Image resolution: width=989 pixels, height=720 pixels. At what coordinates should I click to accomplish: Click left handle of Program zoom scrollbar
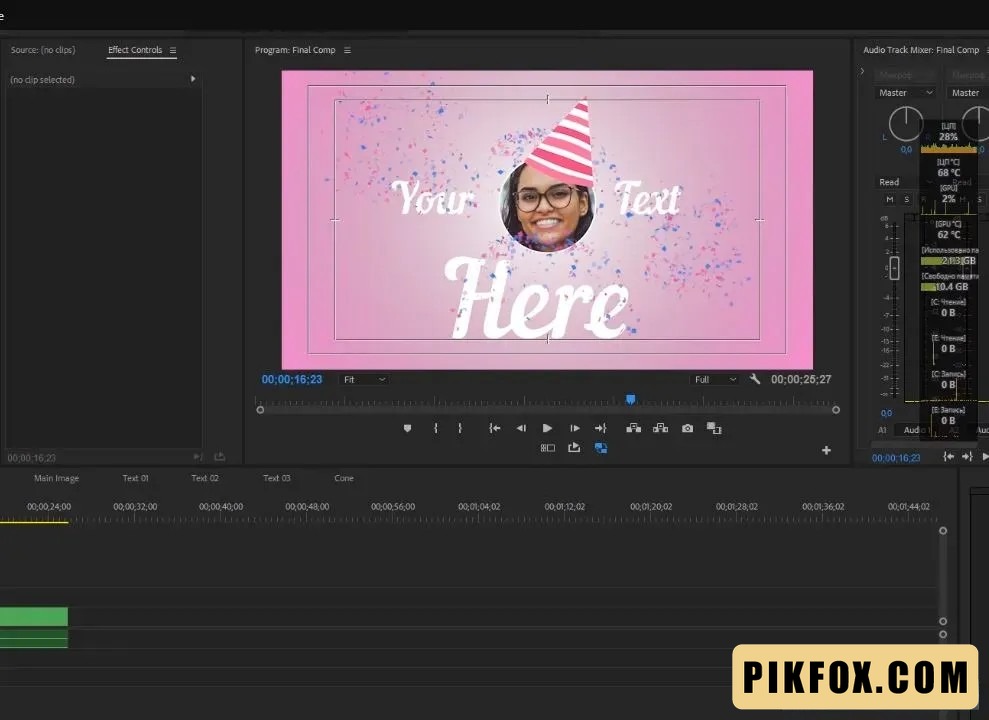click(x=260, y=410)
